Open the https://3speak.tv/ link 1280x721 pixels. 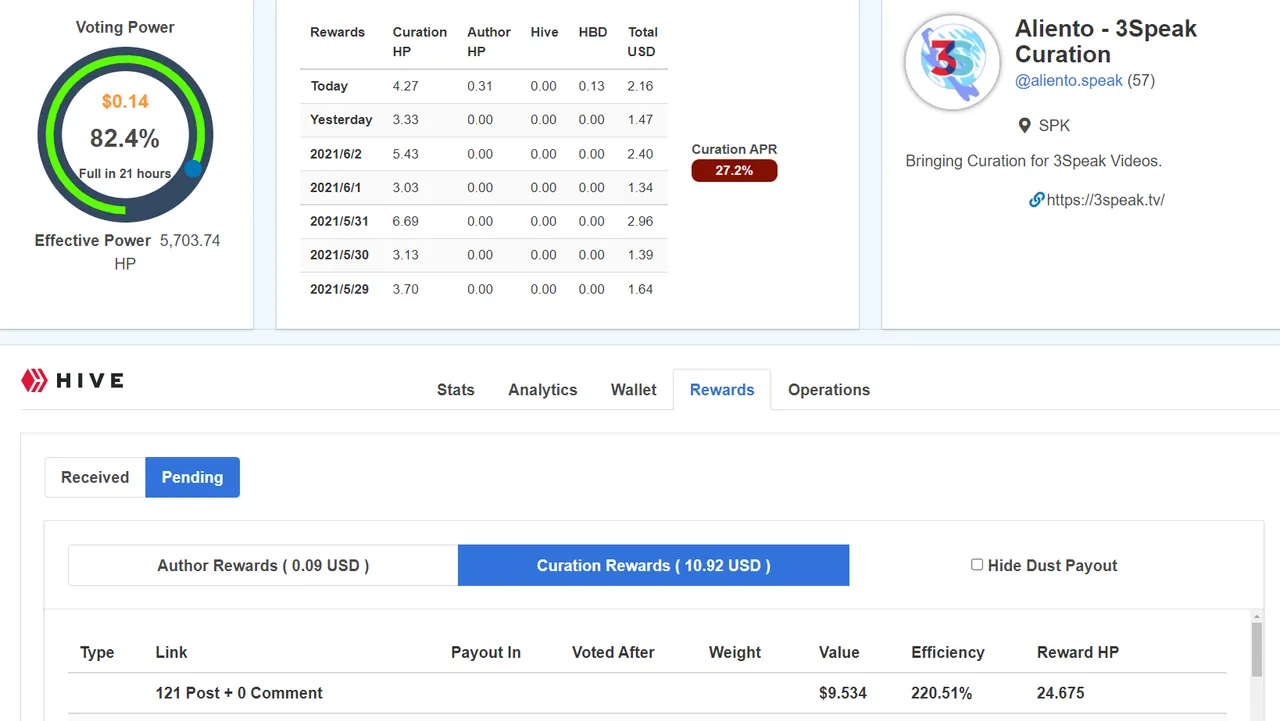[x=1105, y=200]
